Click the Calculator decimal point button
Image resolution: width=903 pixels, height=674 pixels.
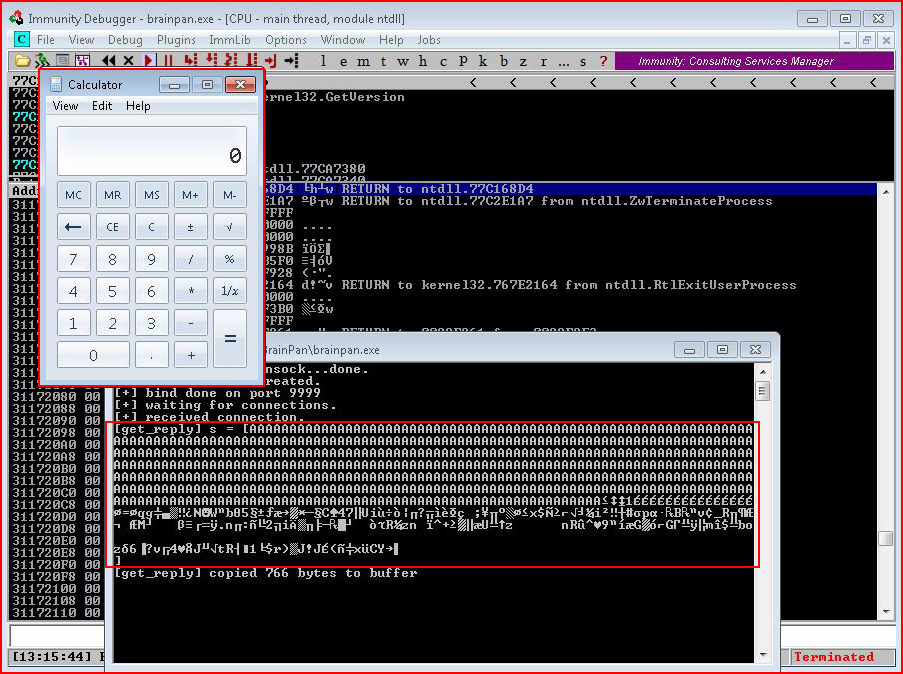[x=151, y=355]
